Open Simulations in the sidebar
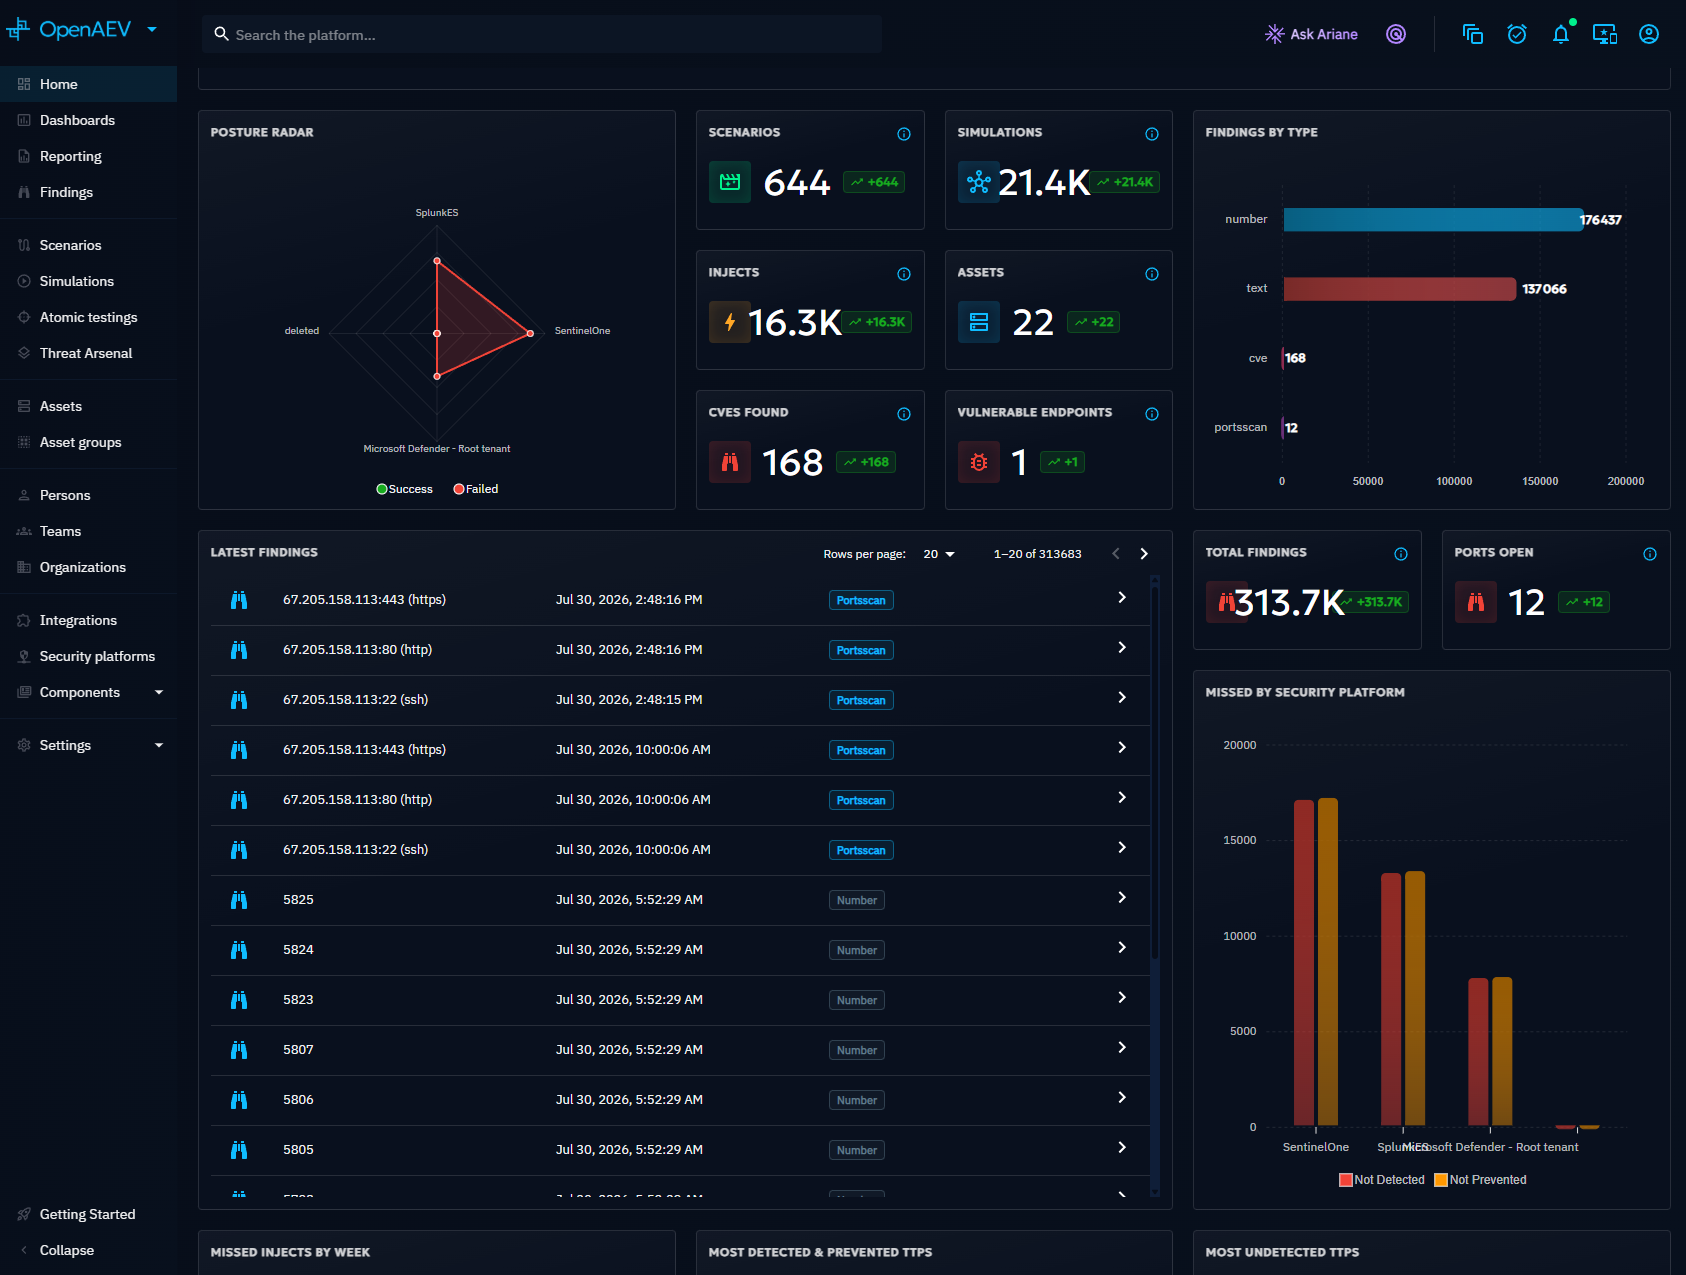 pos(88,281)
